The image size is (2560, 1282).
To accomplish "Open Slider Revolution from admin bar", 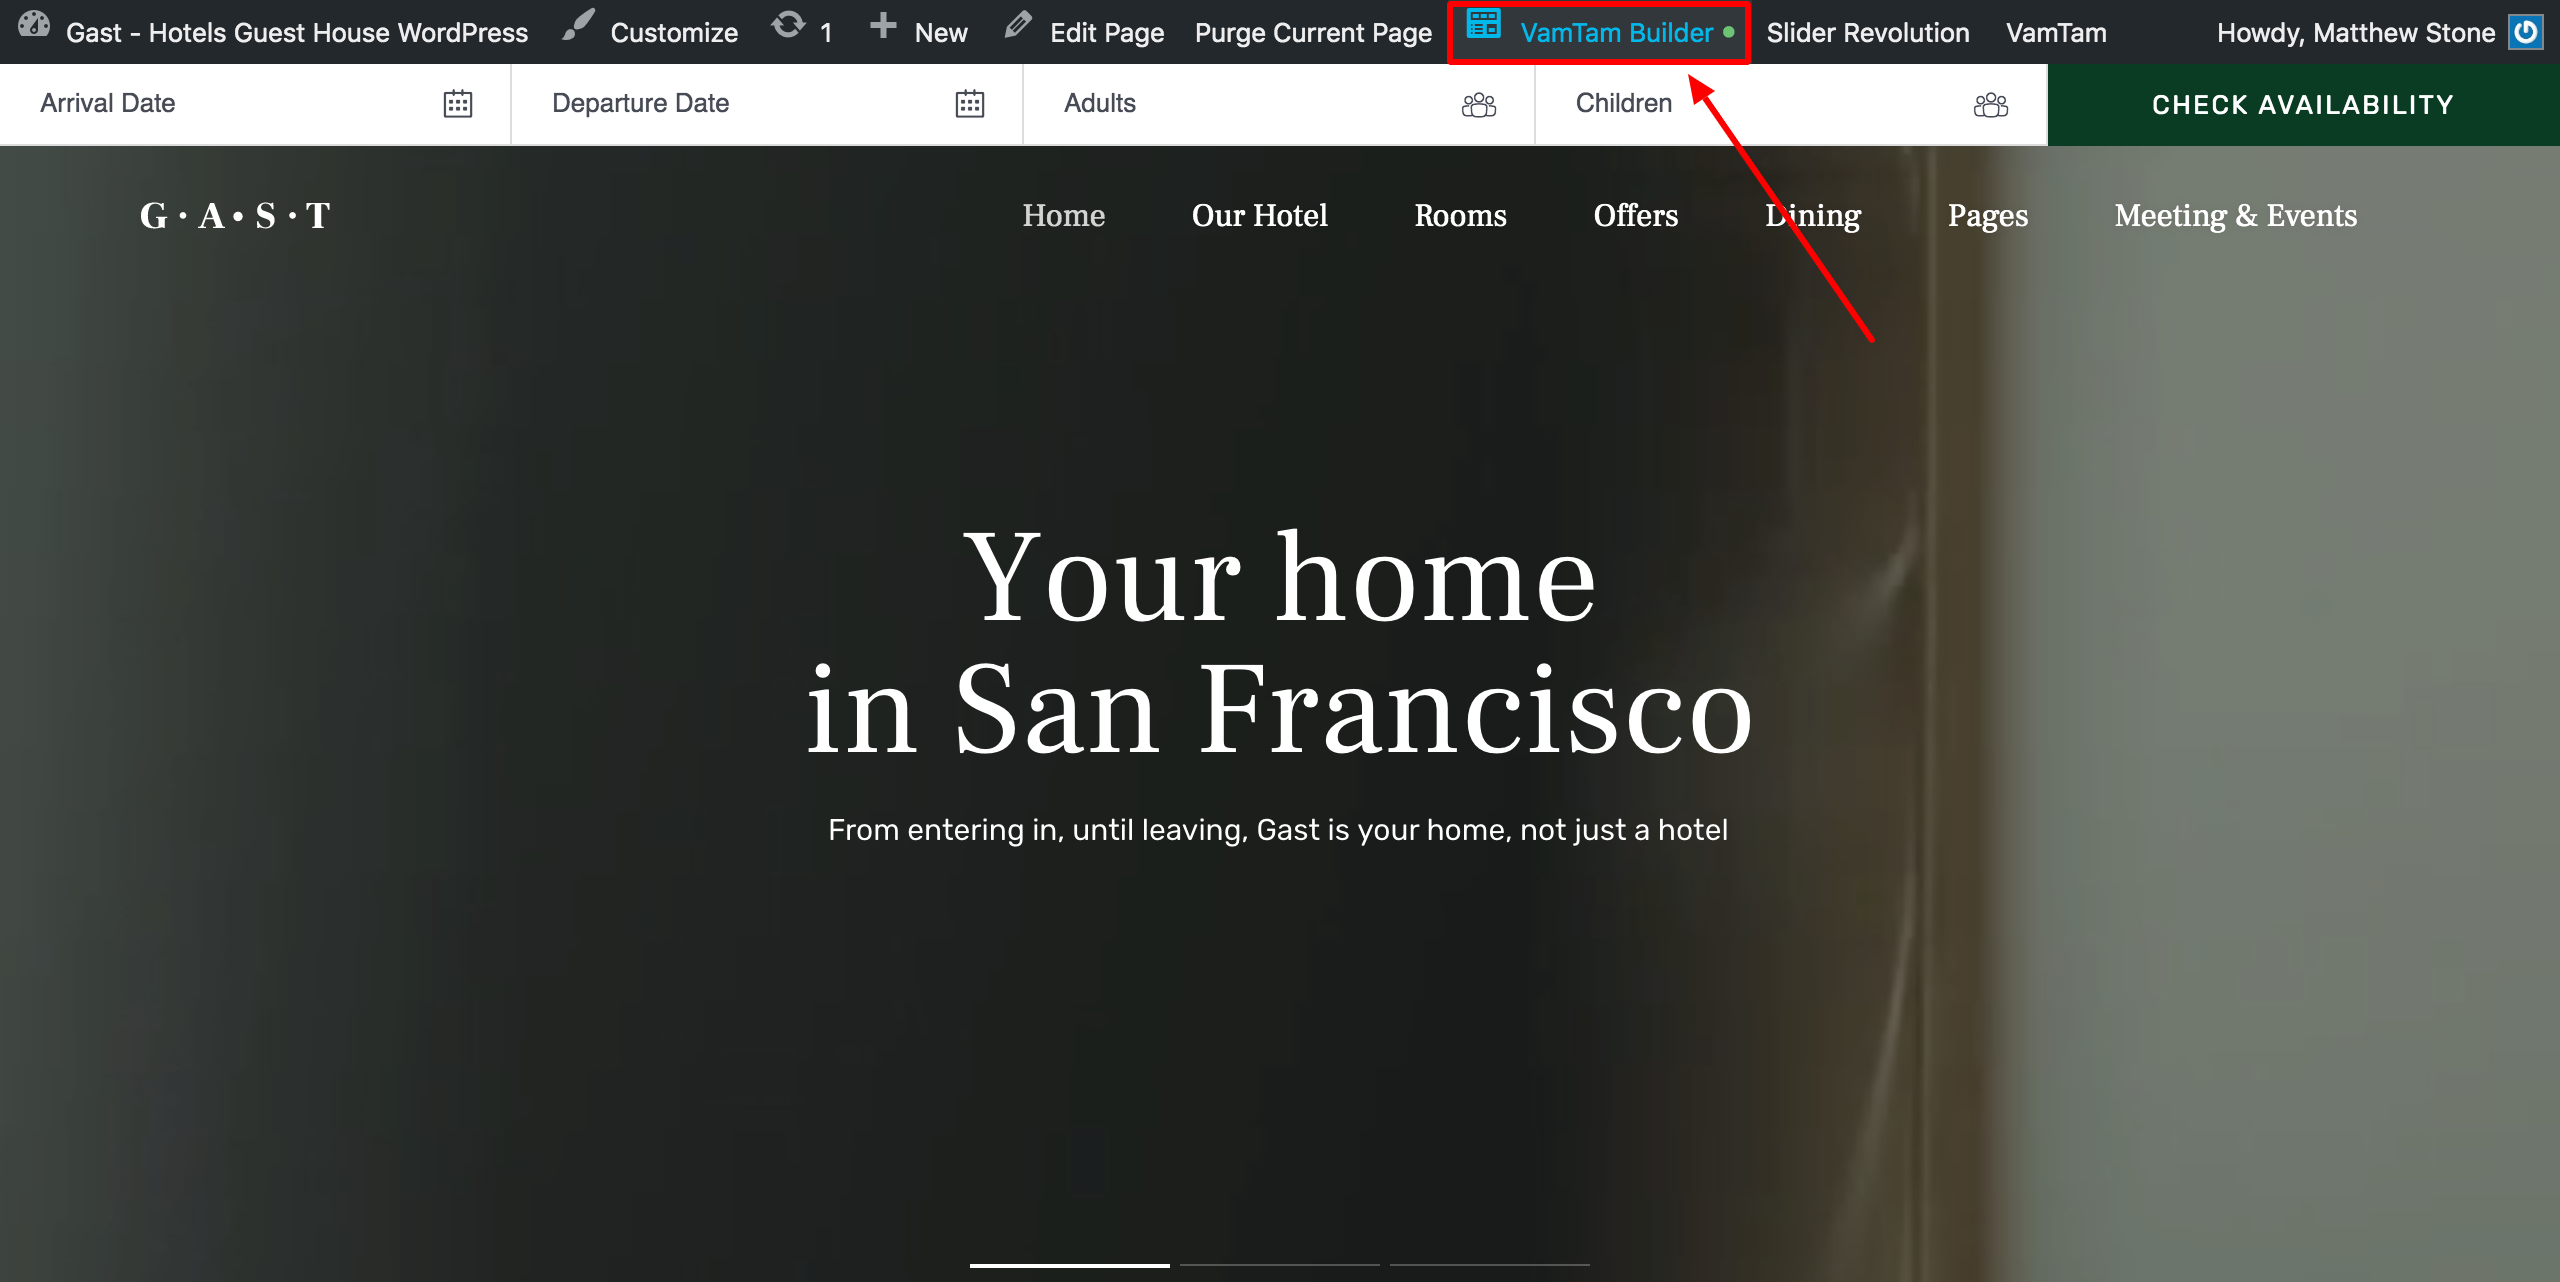I will click(1867, 33).
